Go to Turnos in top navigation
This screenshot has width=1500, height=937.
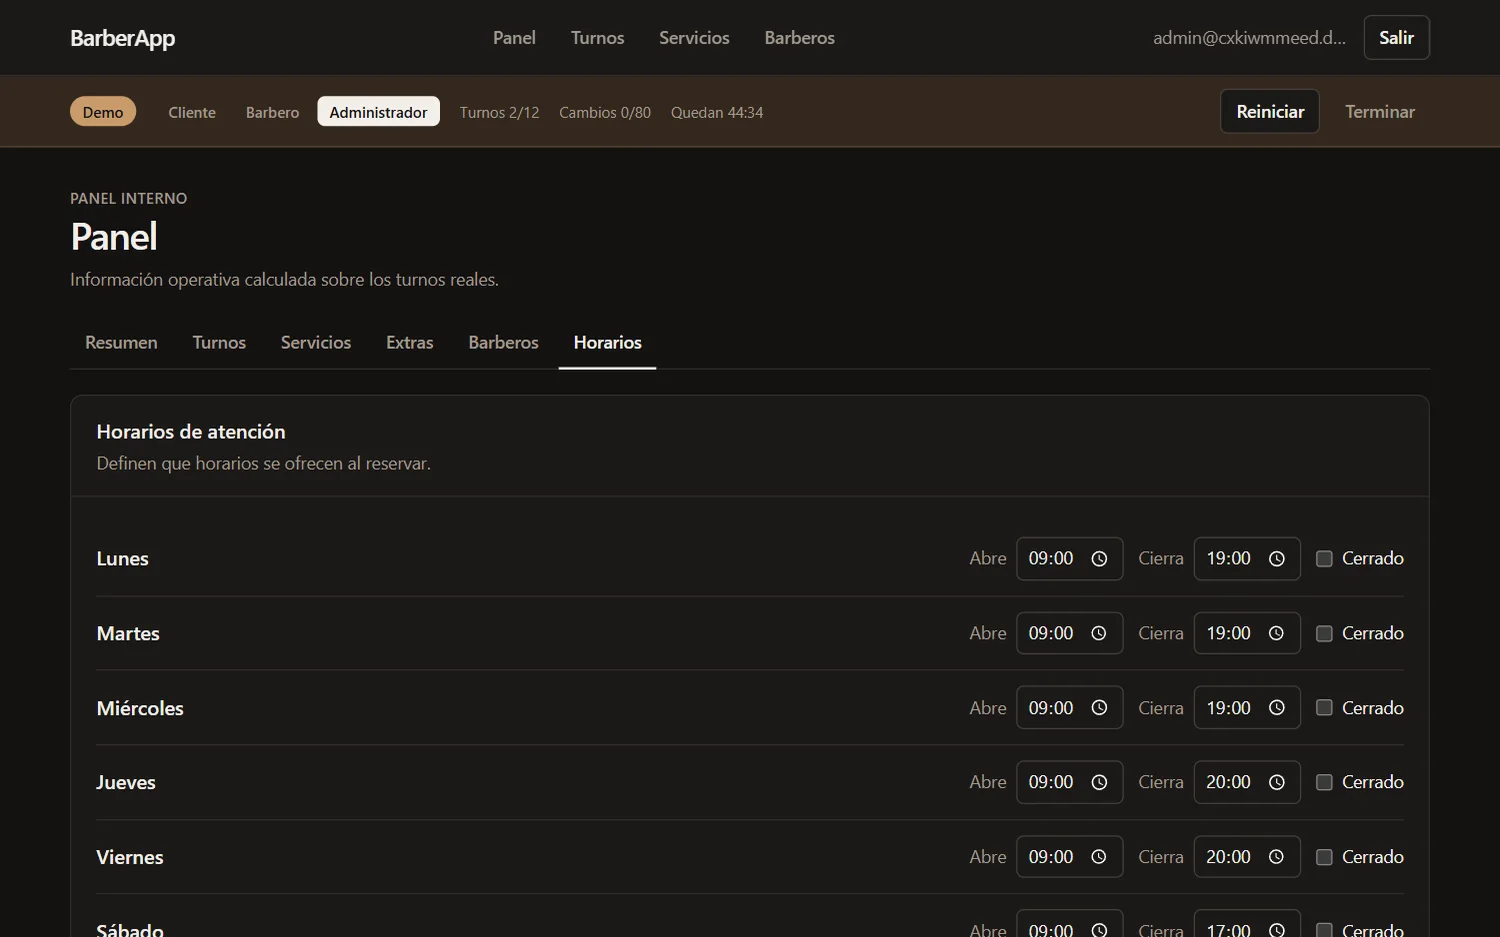point(598,38)
